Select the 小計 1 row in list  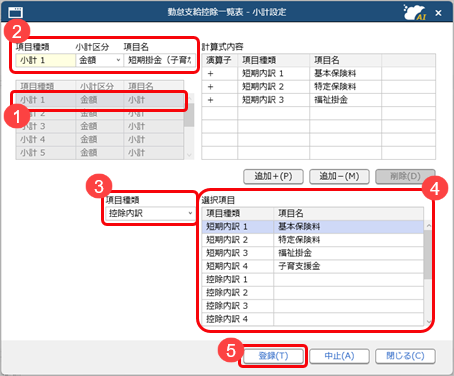(100, 100)
